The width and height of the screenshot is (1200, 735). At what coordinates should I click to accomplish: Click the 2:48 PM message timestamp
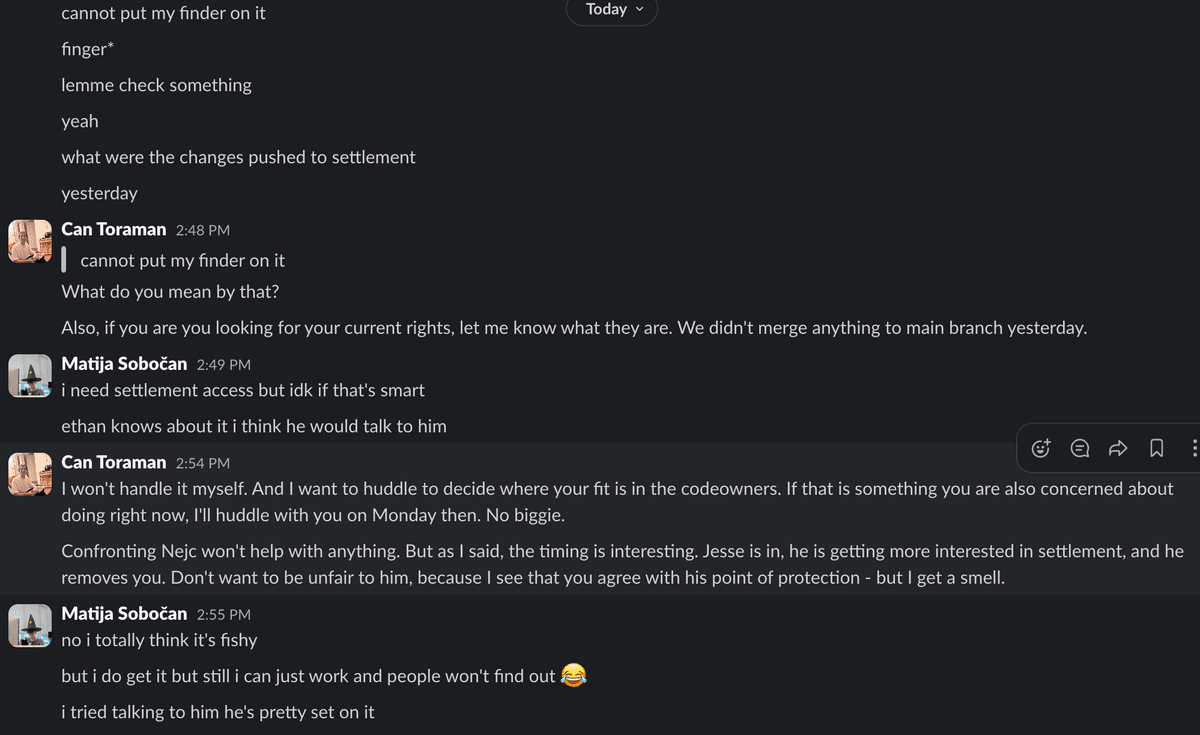tap(203, 230)
